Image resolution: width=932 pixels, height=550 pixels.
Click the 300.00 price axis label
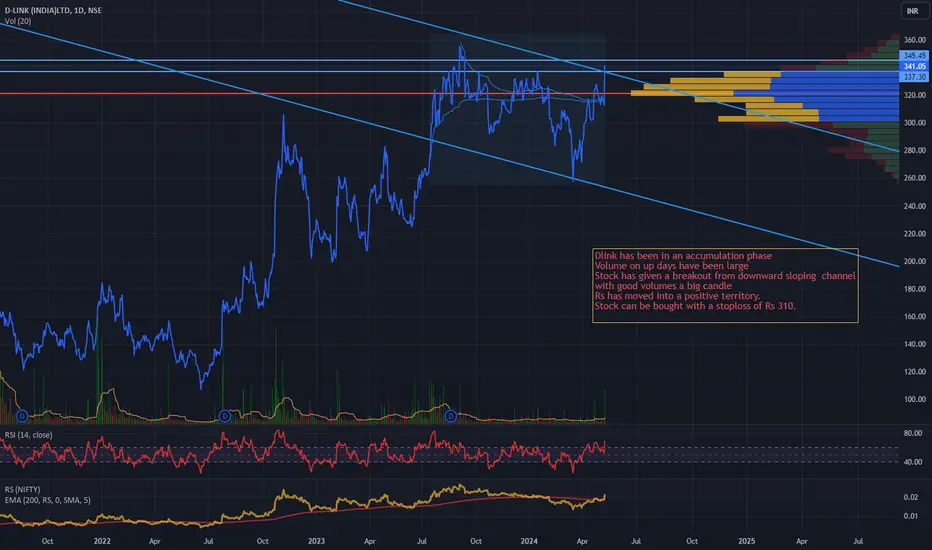915,122
